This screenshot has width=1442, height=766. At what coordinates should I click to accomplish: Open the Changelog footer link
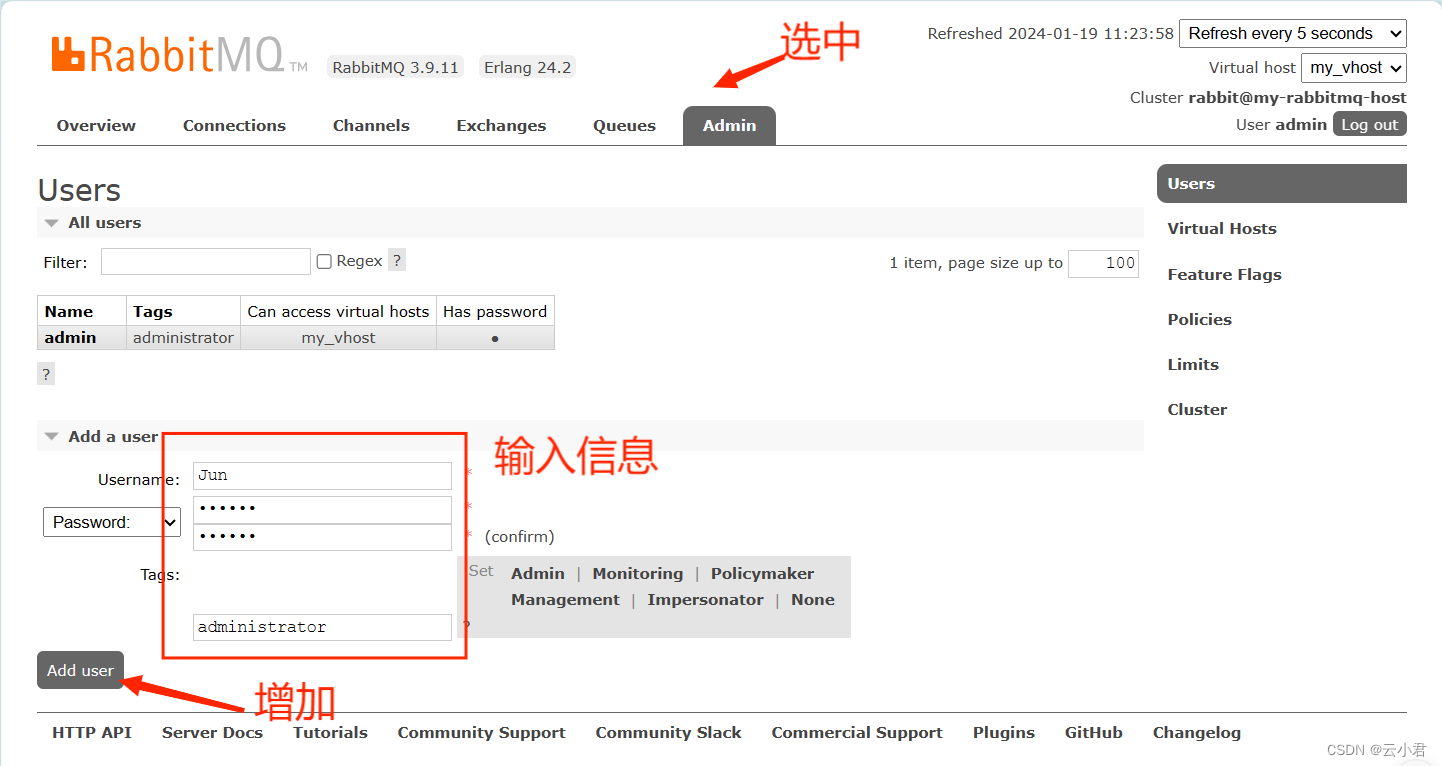tap(1196, 732)
